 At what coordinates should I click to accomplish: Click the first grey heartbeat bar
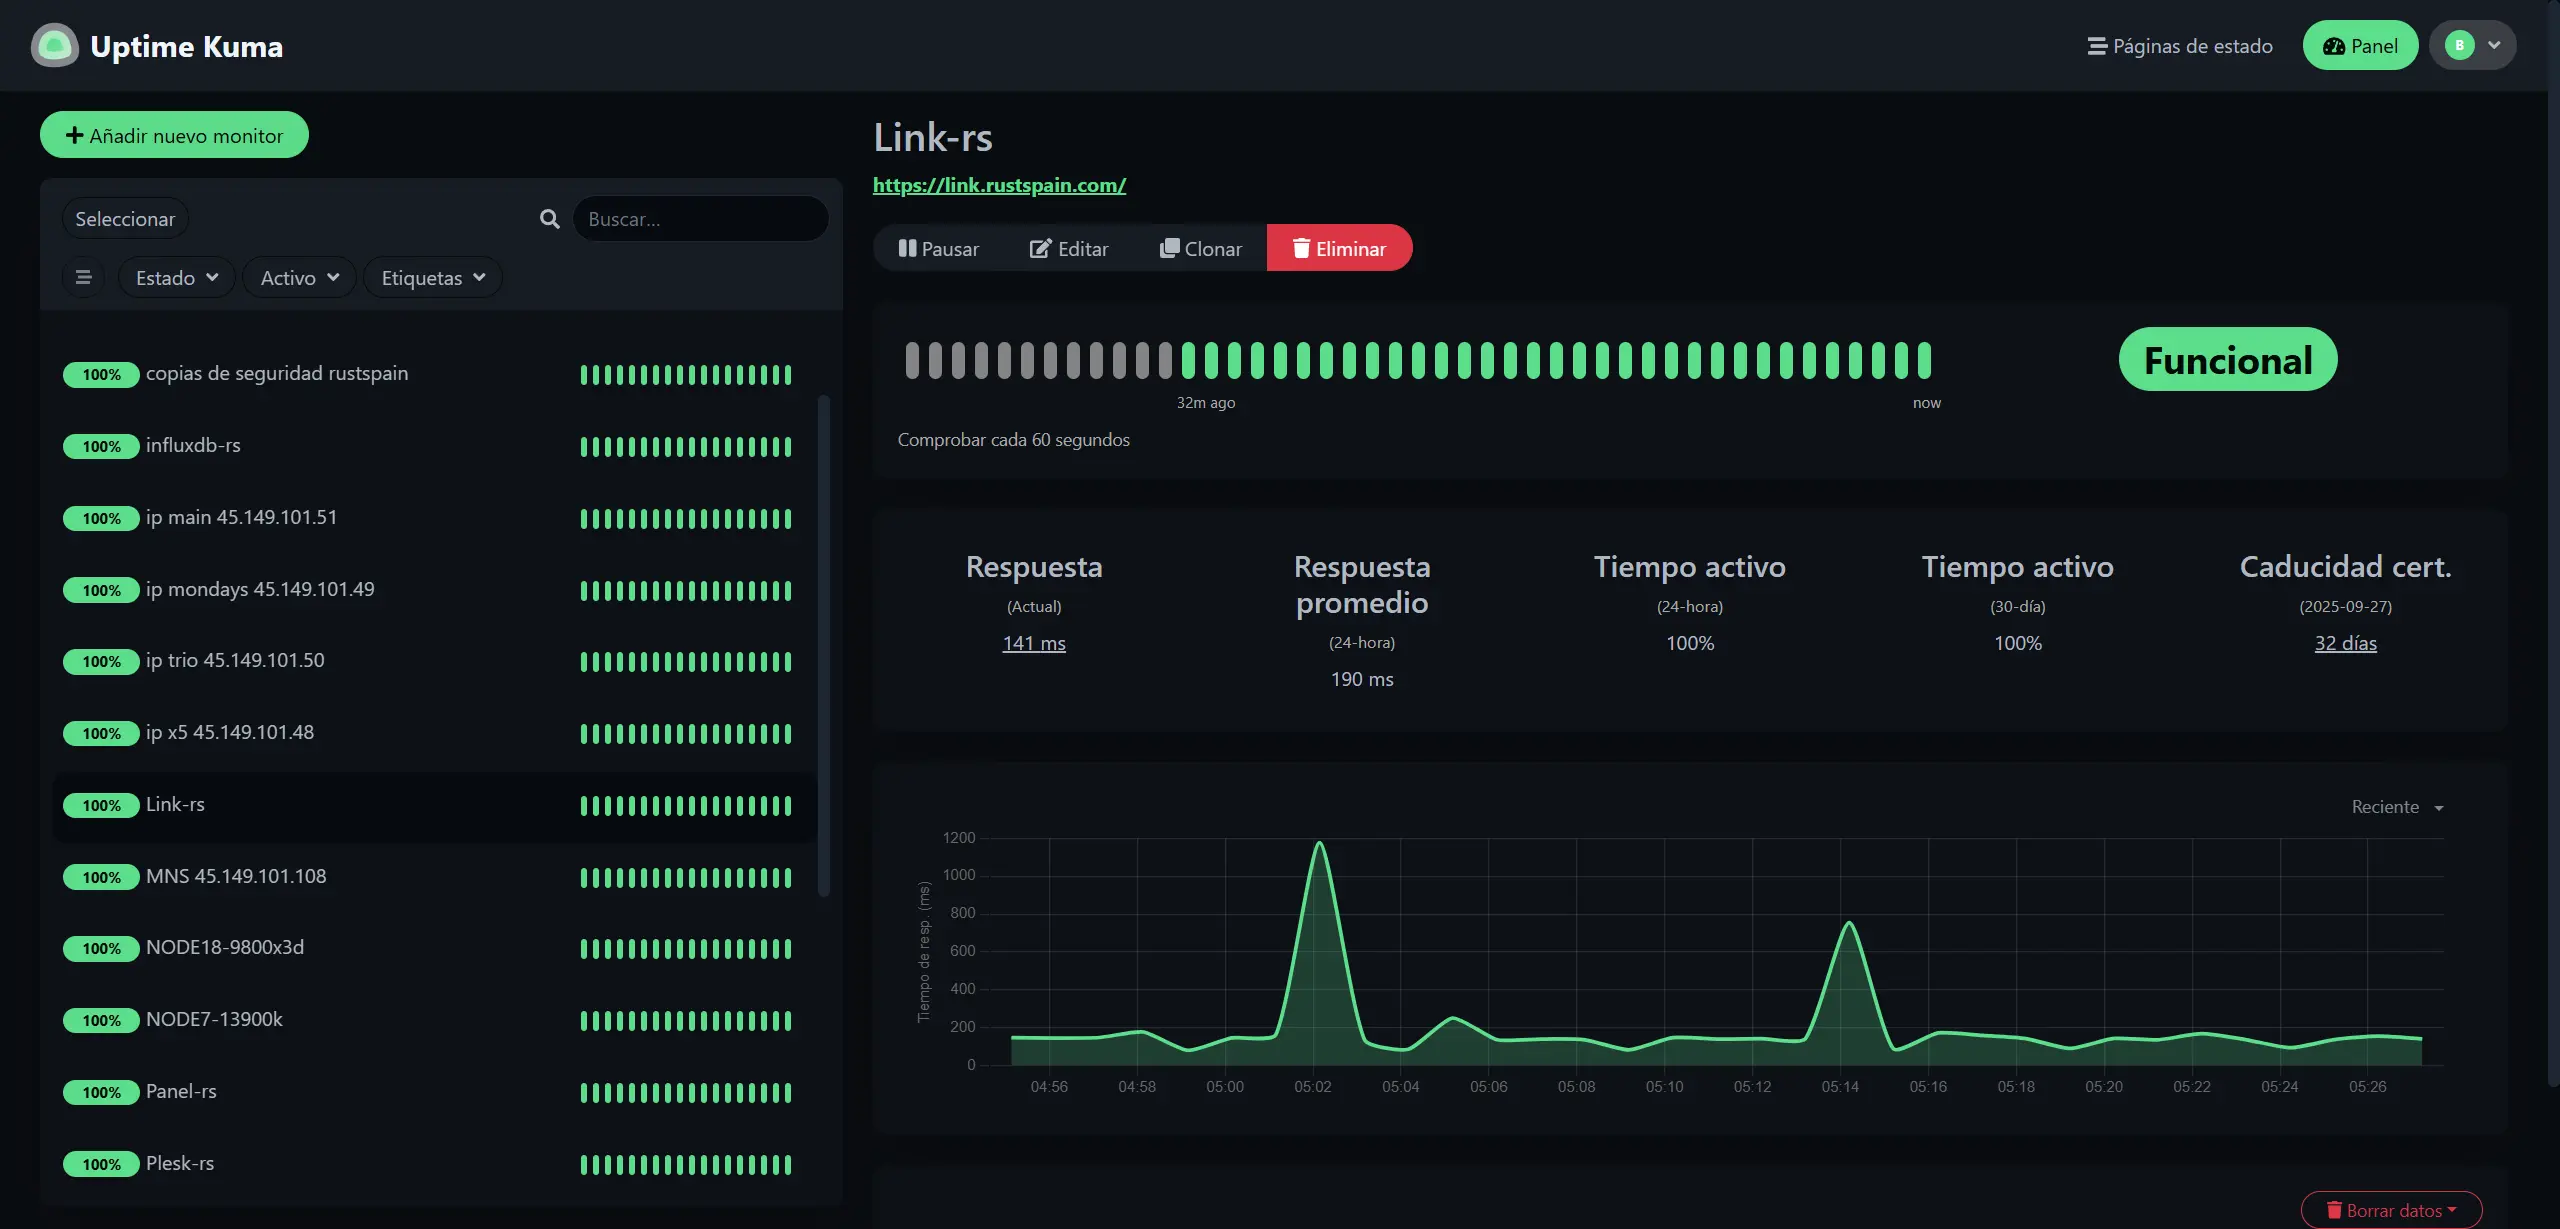pos(912,360)
